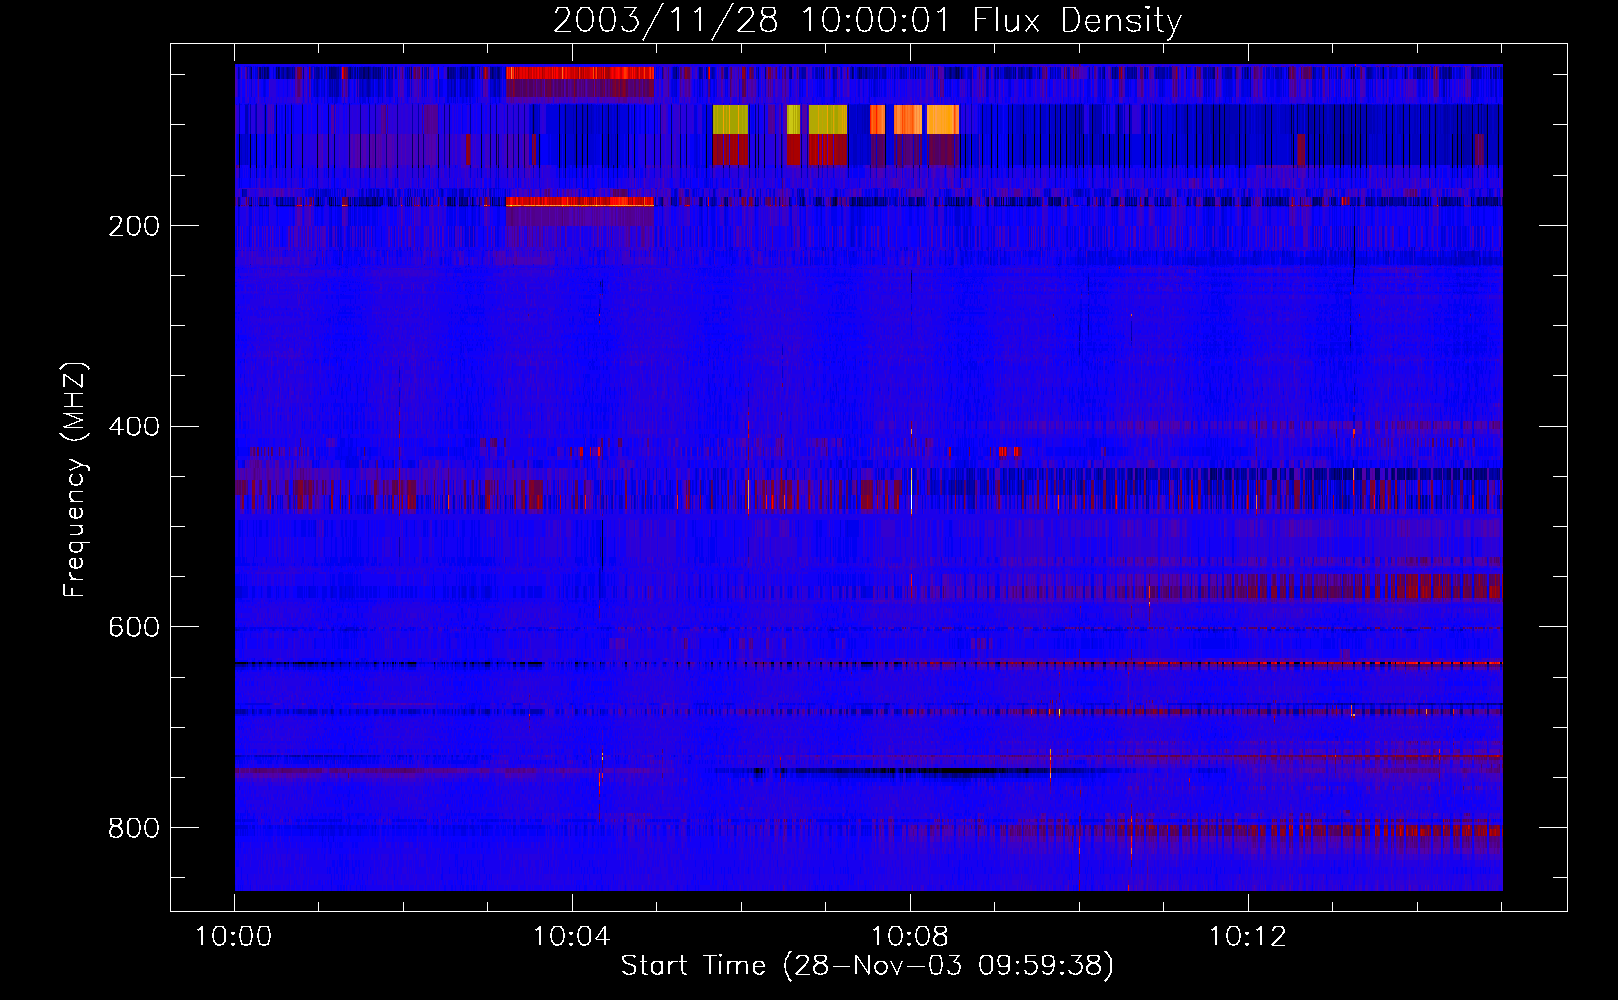1618x1000 pixels.
Task: Click the plot title '2003/11/28 10:00:01 Flux Density'
Action: coord(868,20)
